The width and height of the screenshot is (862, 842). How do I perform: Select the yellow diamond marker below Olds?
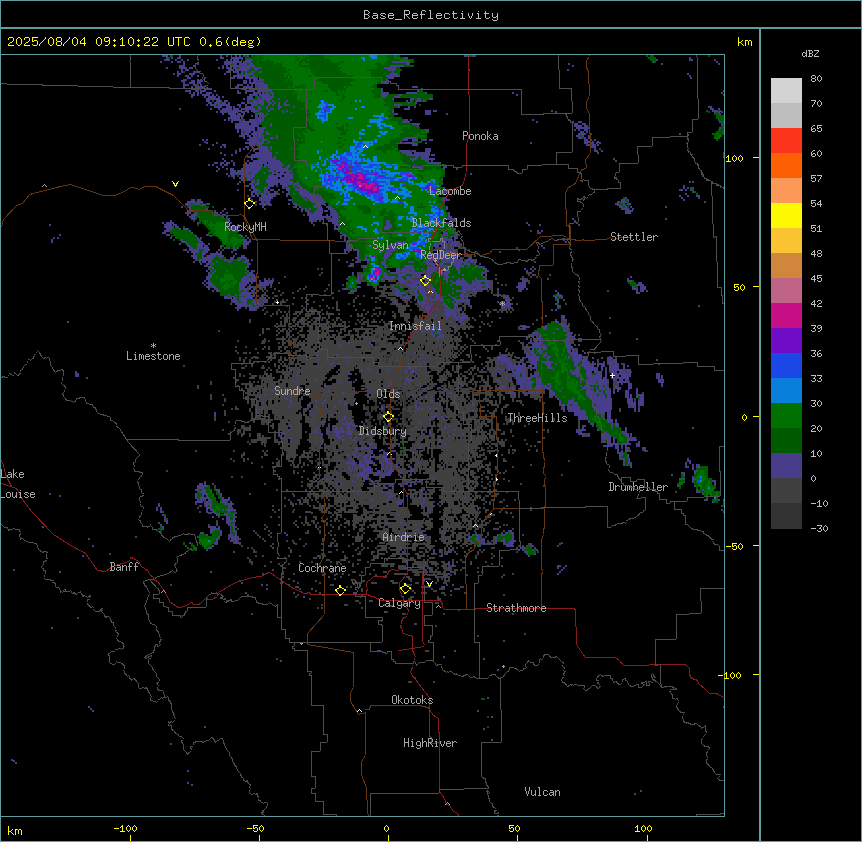tap(388, 417)
